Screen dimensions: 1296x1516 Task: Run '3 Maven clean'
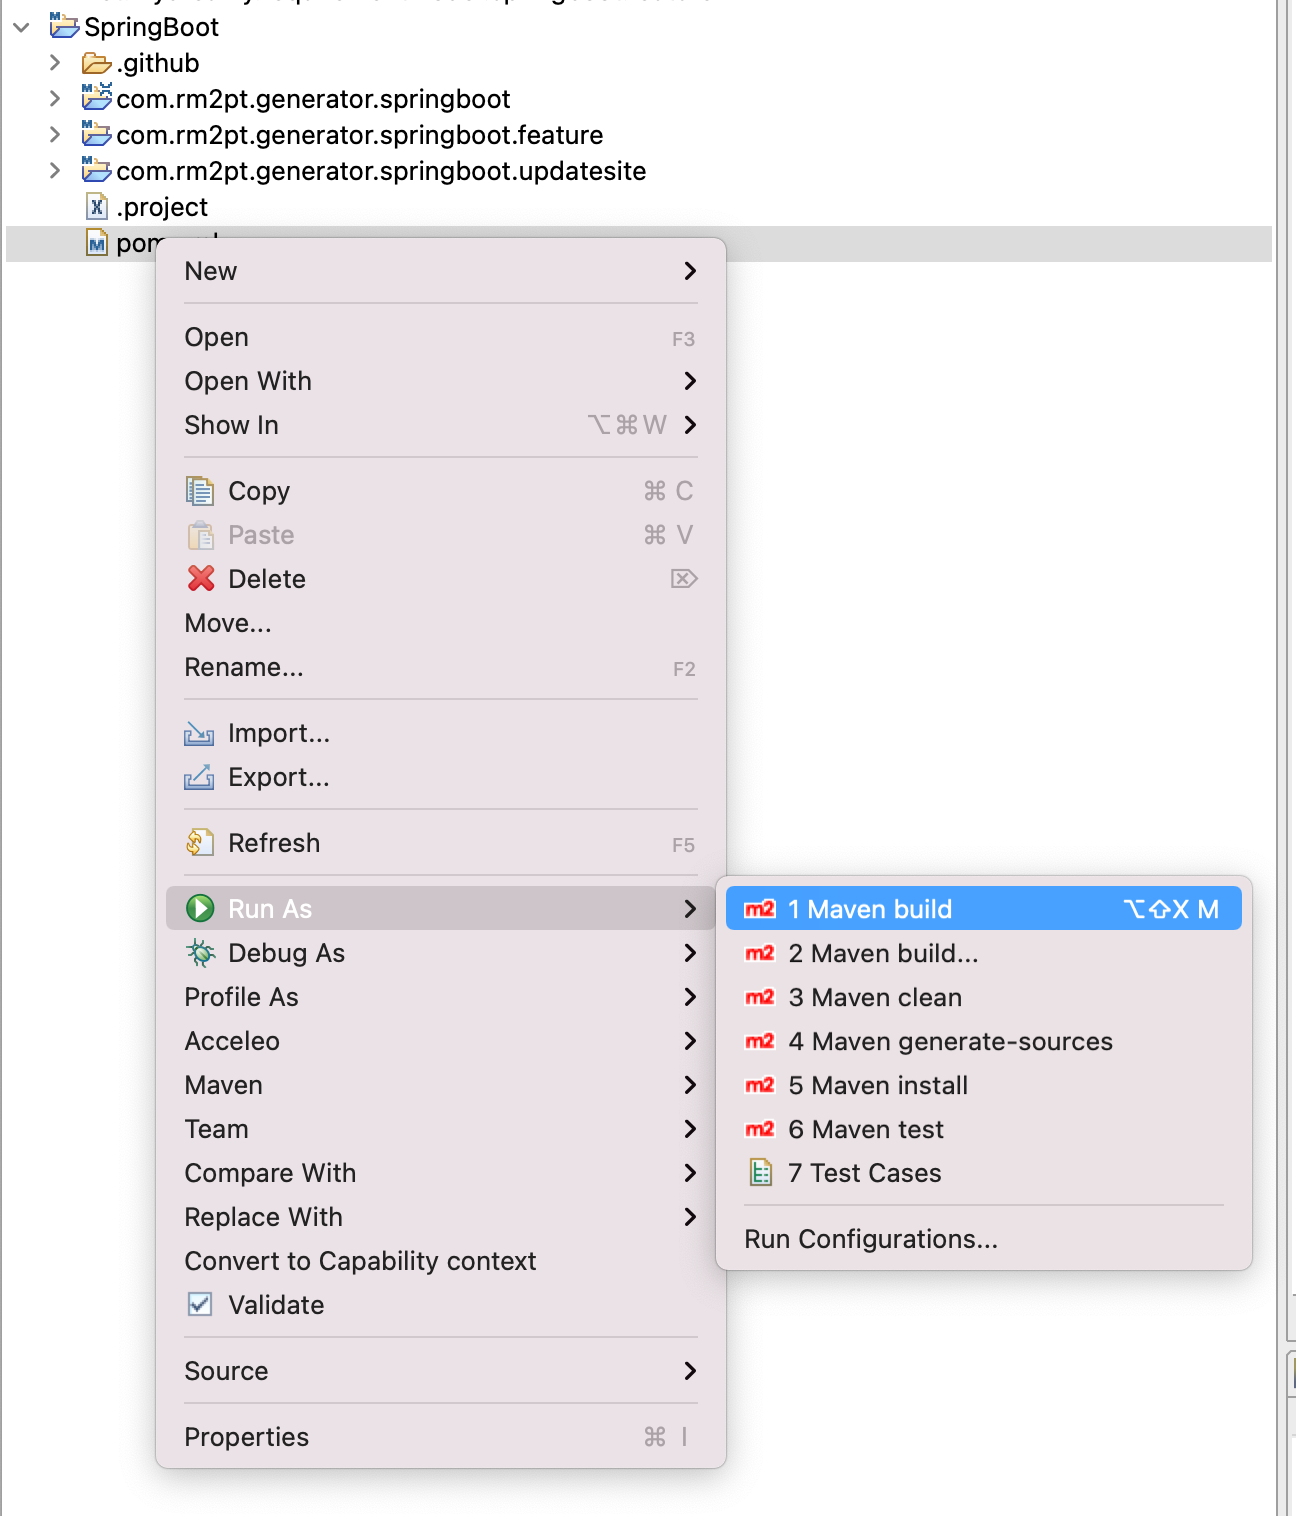coord(984,997)
